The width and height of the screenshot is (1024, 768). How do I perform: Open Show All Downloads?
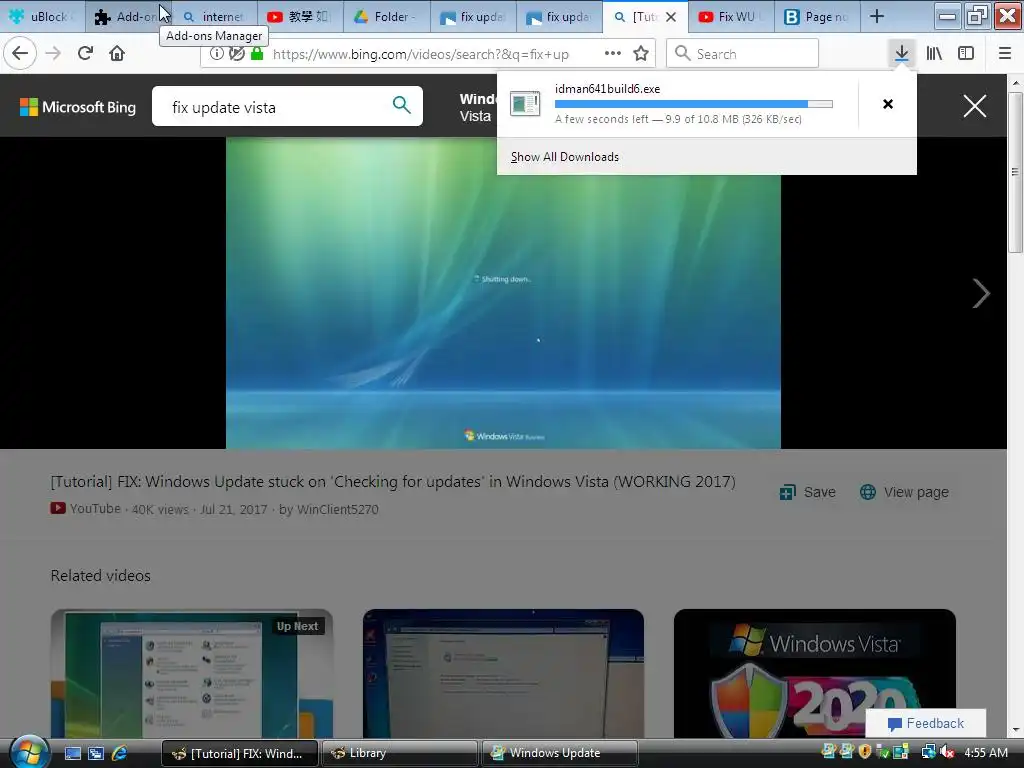[564, 157]
